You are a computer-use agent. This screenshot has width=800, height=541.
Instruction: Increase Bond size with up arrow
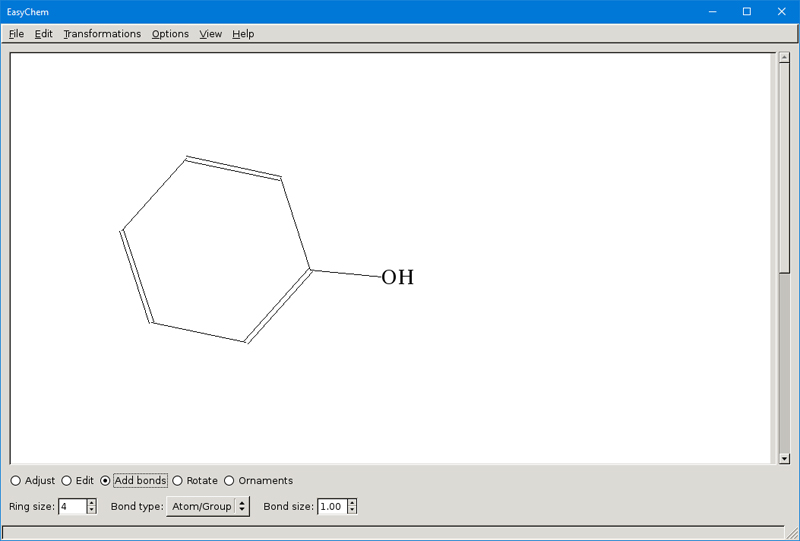click(352, 503)
